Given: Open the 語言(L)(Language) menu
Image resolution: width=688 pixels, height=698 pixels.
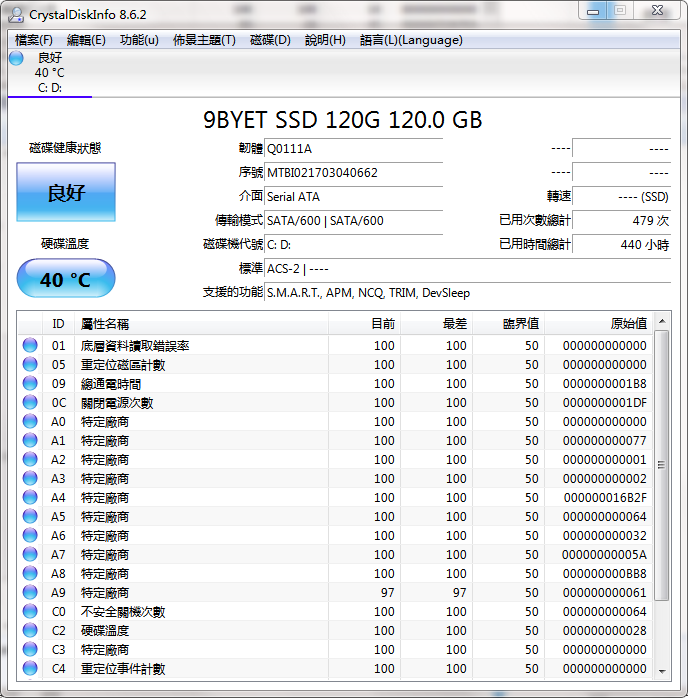Looking at the screenshot, I should (x=411, y=40).
